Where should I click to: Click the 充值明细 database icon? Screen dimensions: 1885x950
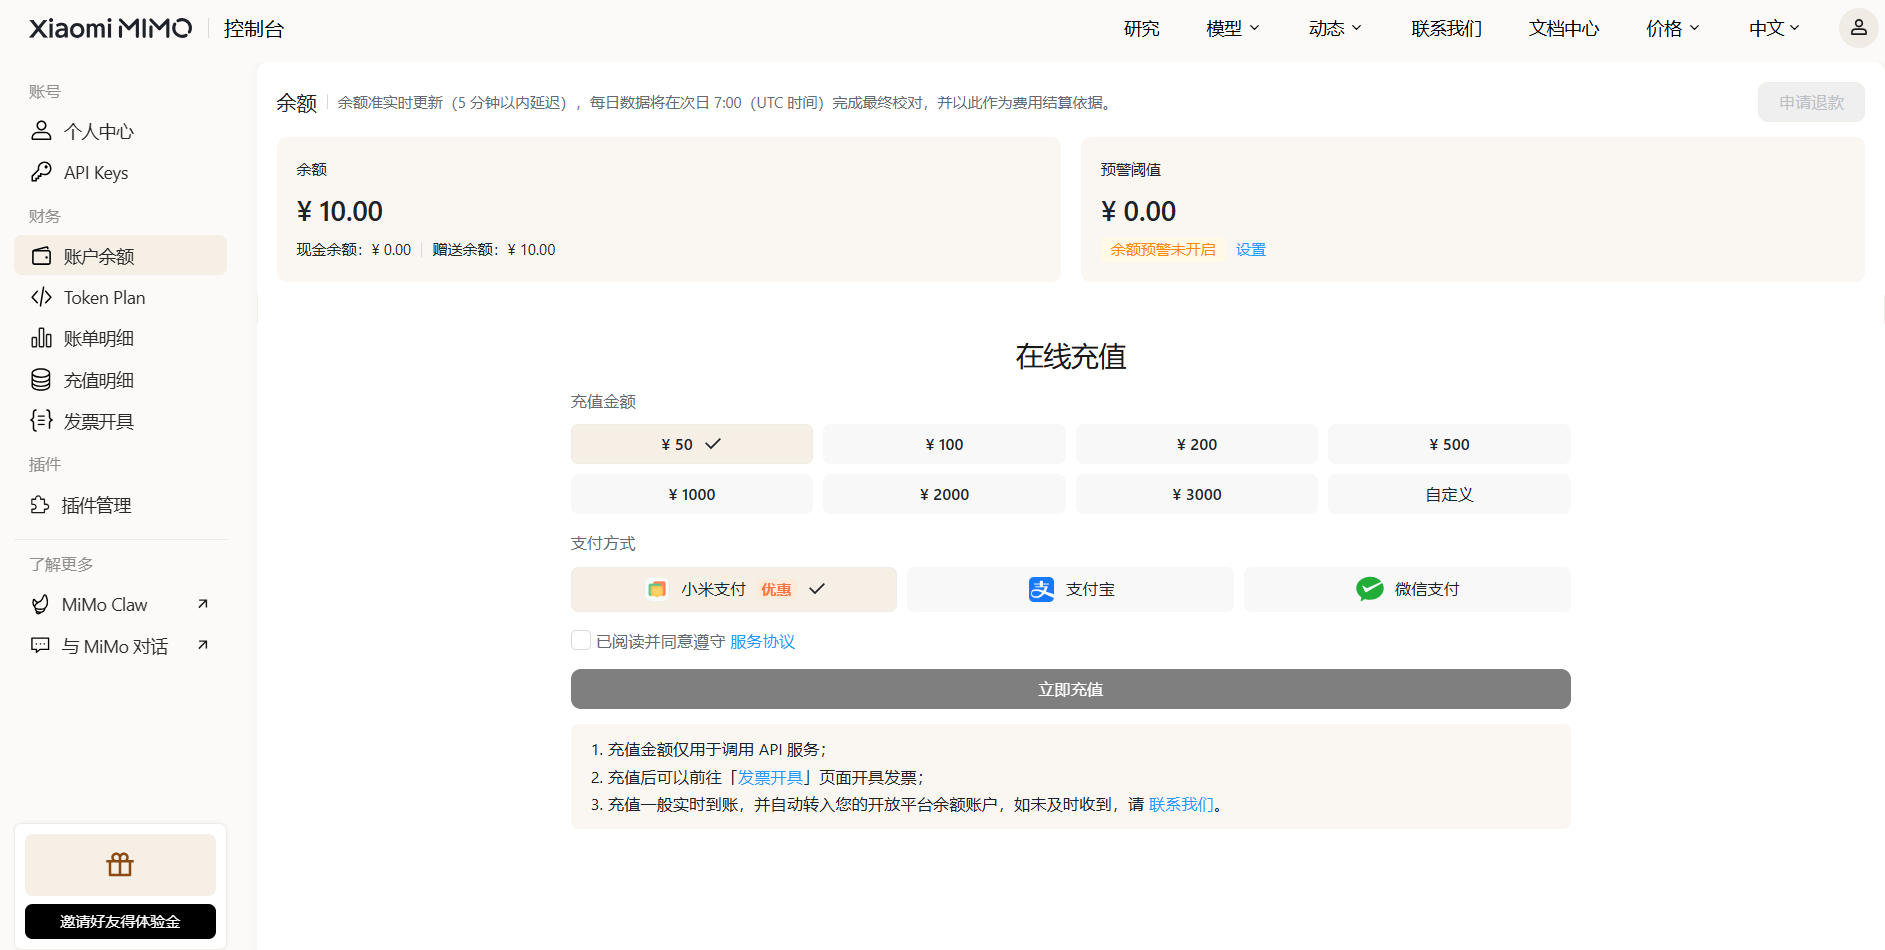(41, 380)
